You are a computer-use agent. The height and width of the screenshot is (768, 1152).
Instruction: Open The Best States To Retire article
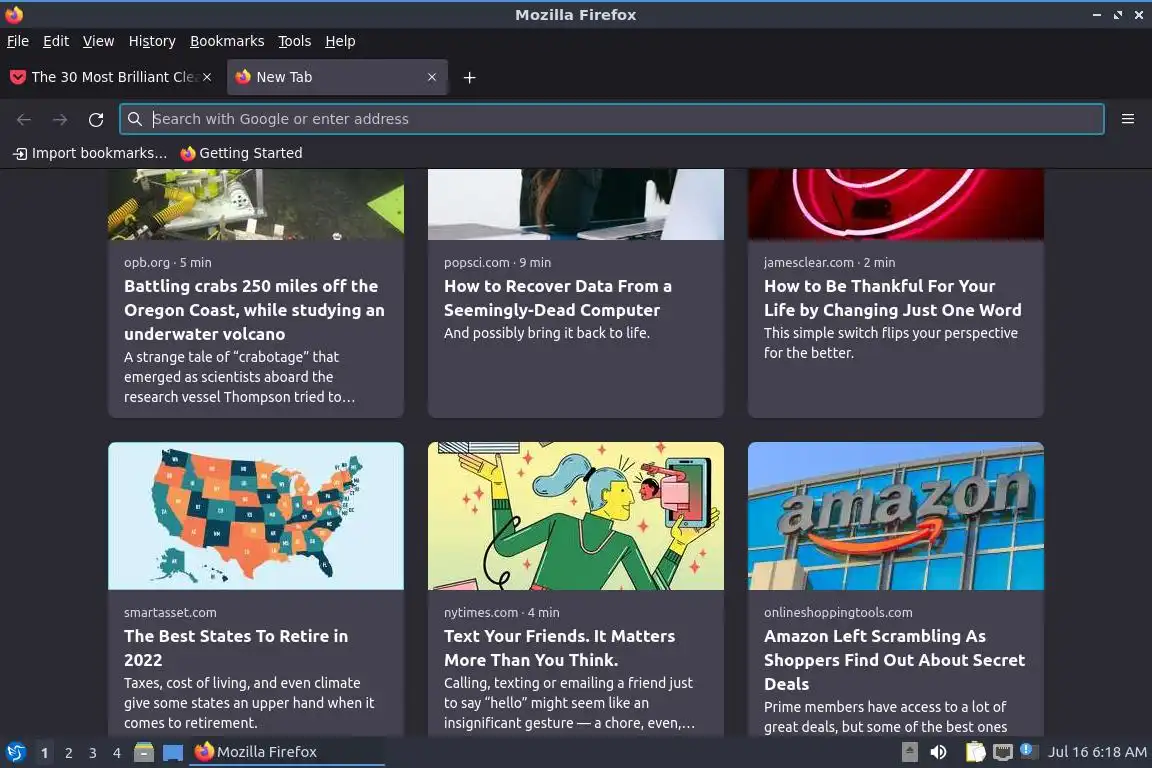[236, 647]
